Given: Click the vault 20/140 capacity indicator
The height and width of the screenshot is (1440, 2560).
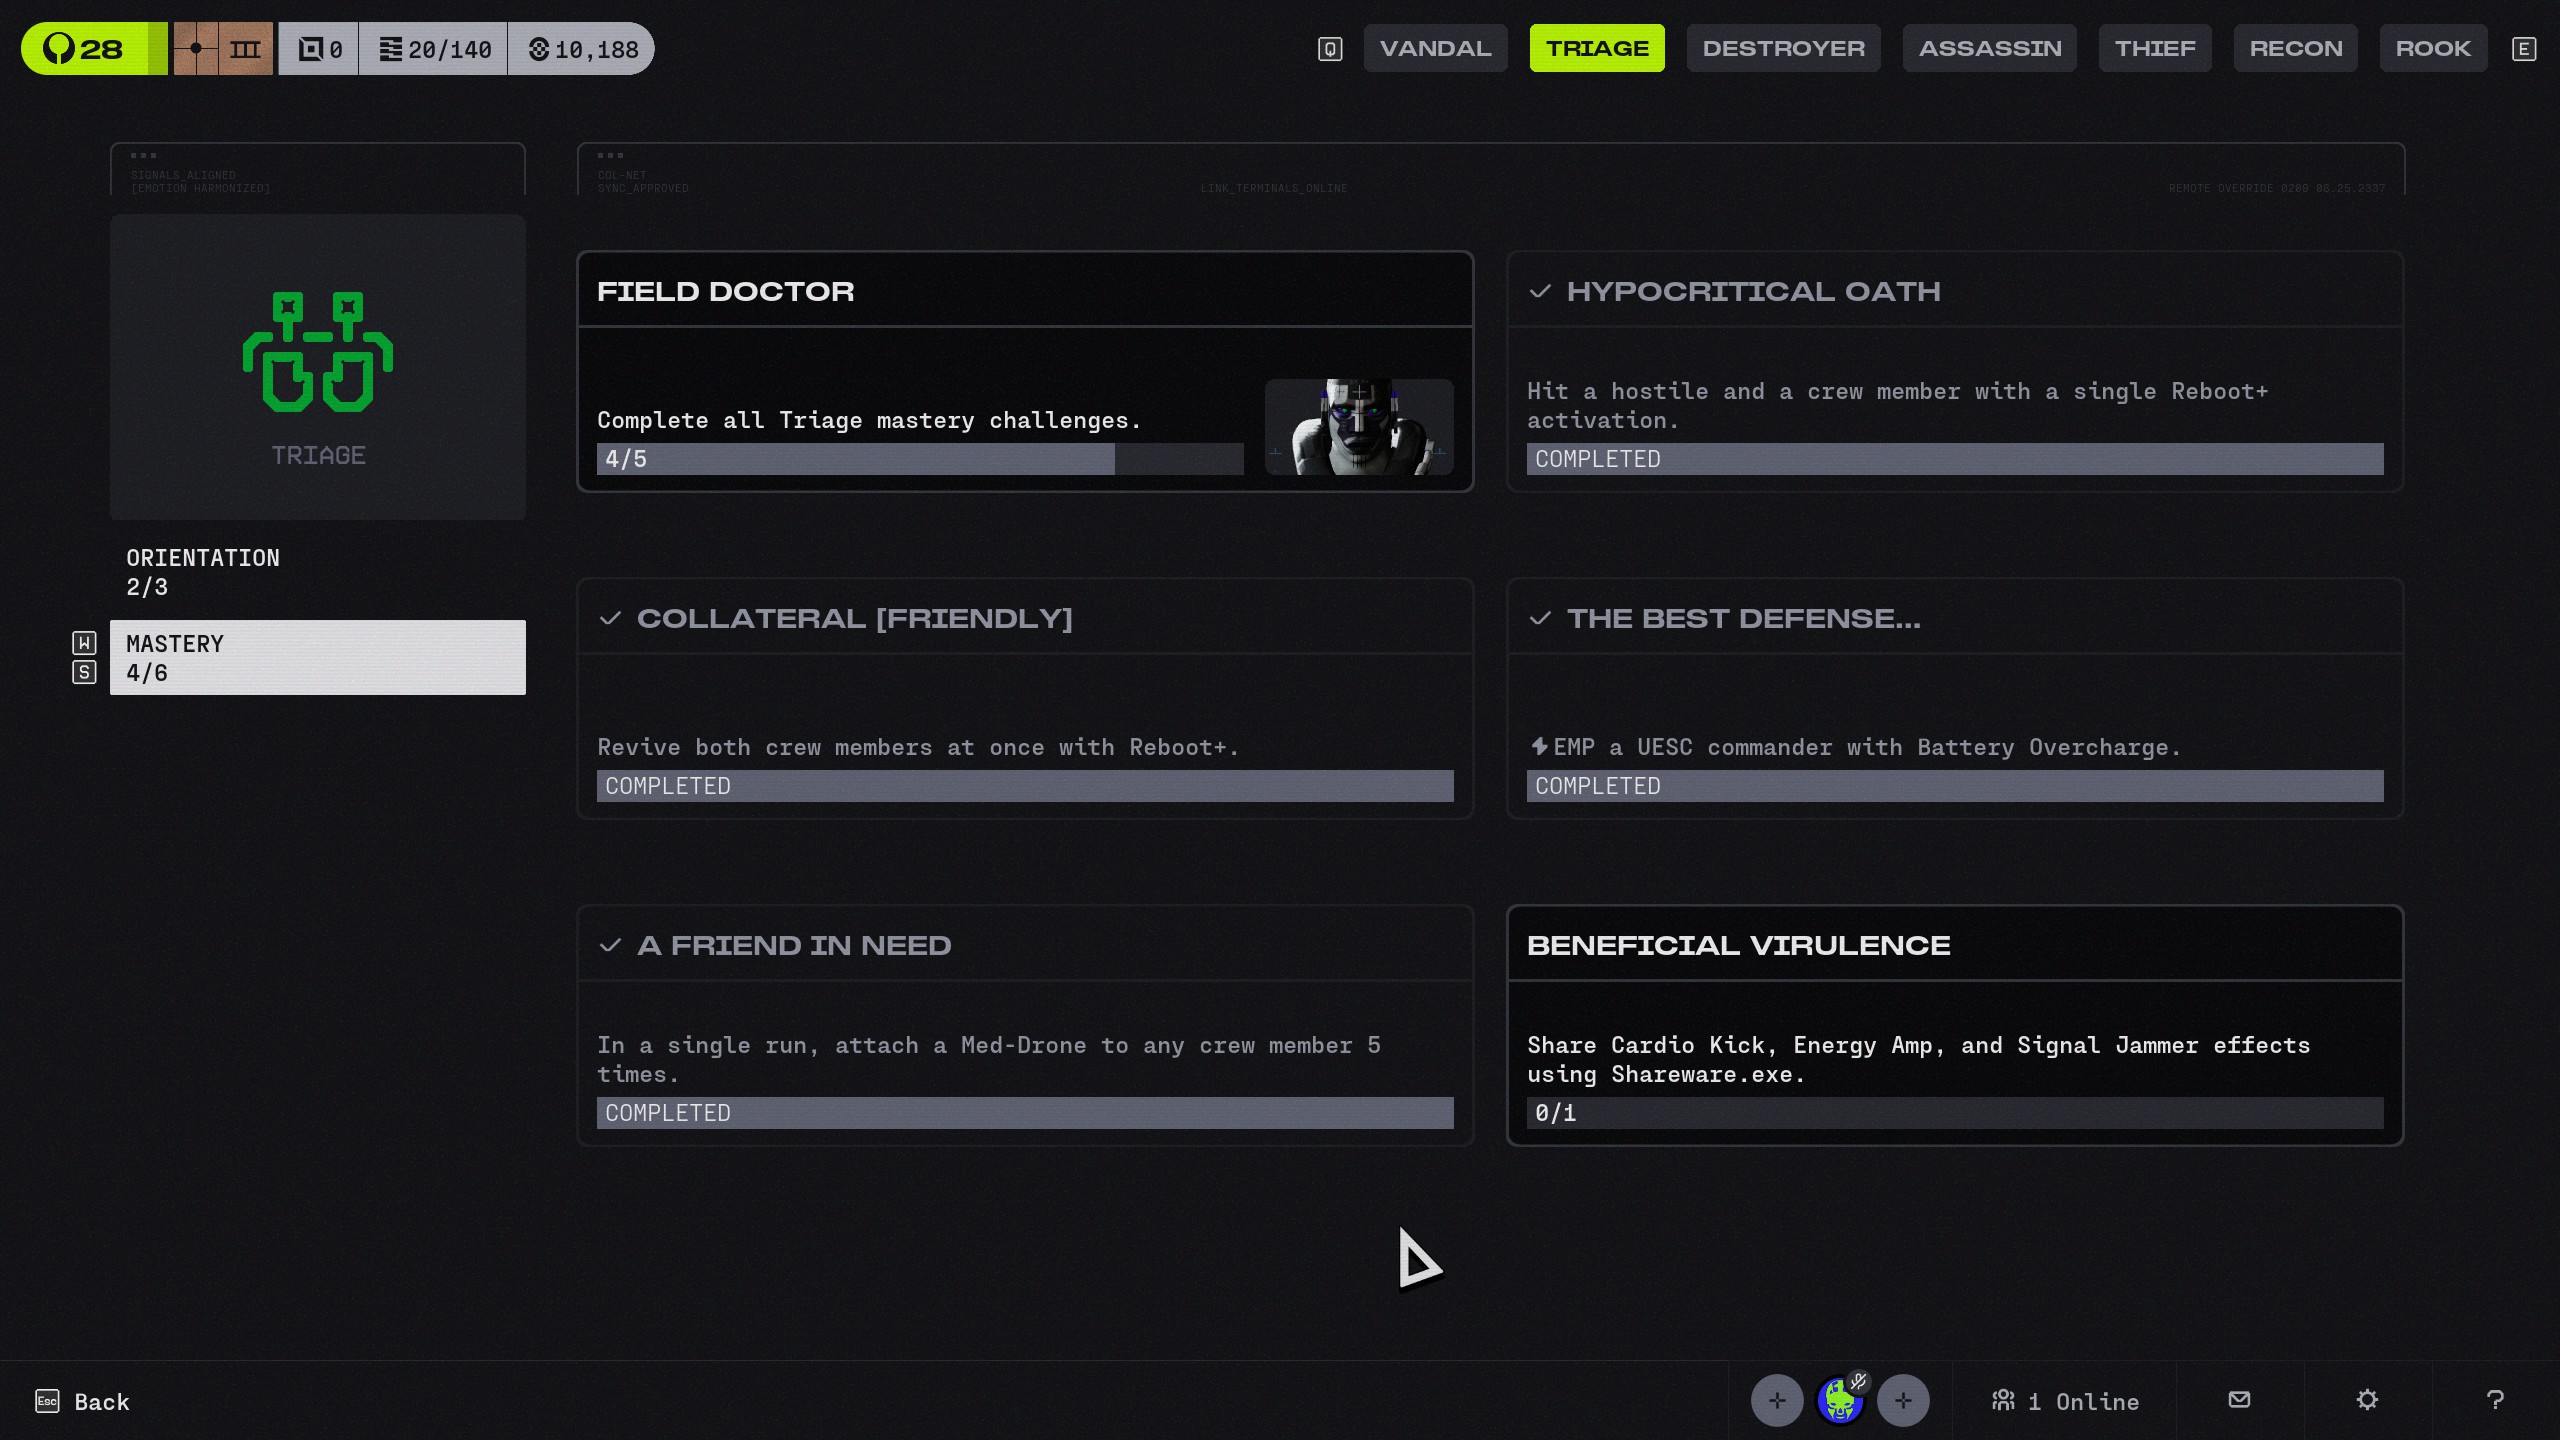Looking at the screenshot, I should point(435,49).
